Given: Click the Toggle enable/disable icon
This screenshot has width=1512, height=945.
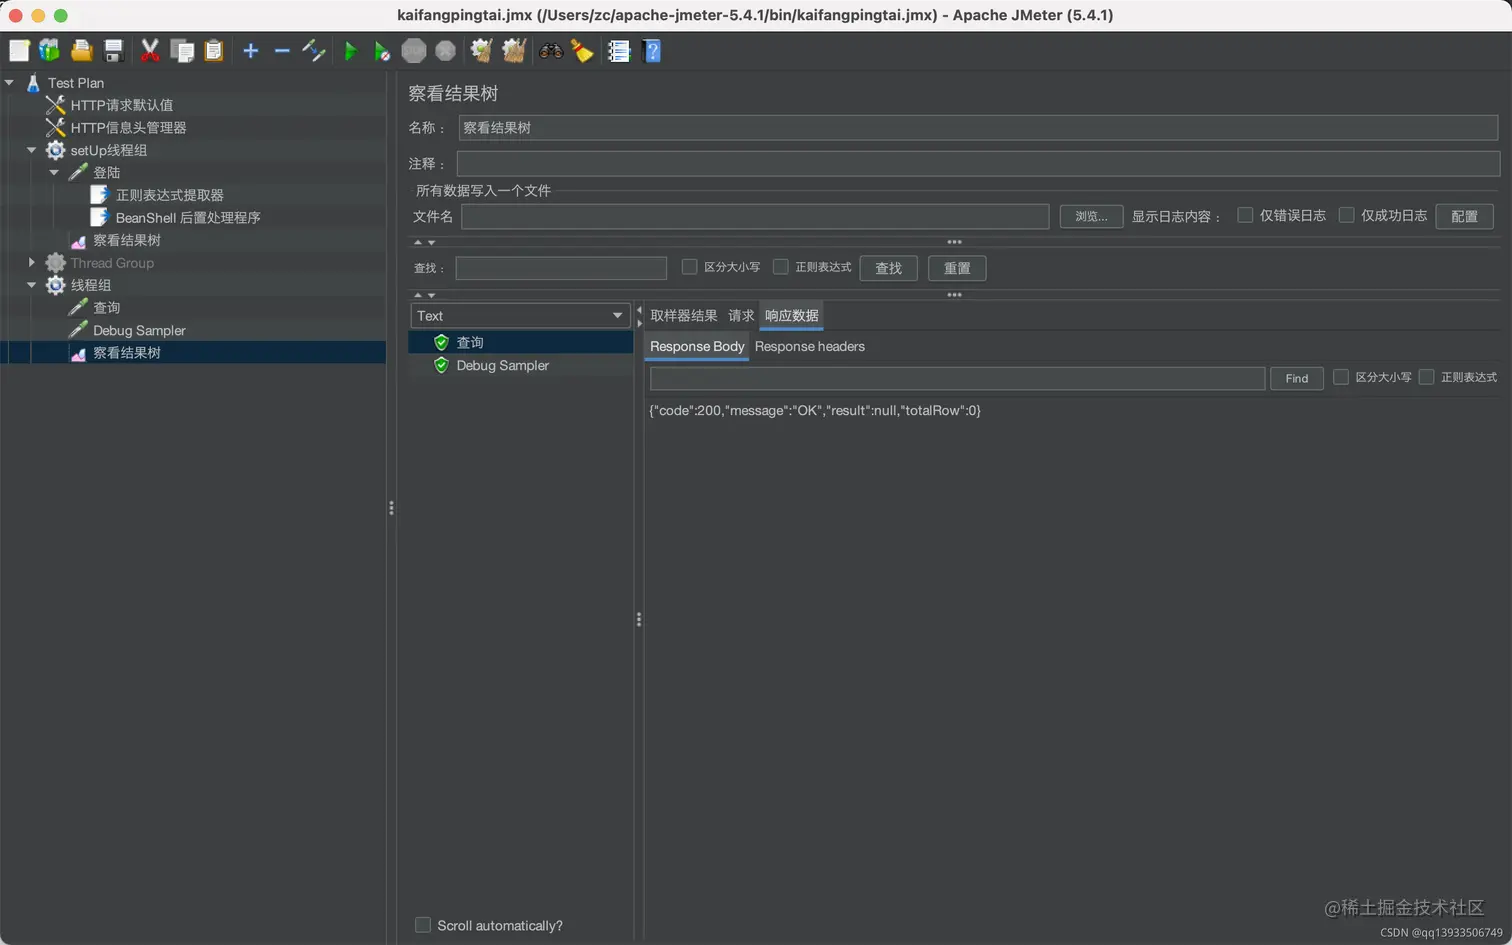Looking at the screenshot, I should (x=314, y=51).
